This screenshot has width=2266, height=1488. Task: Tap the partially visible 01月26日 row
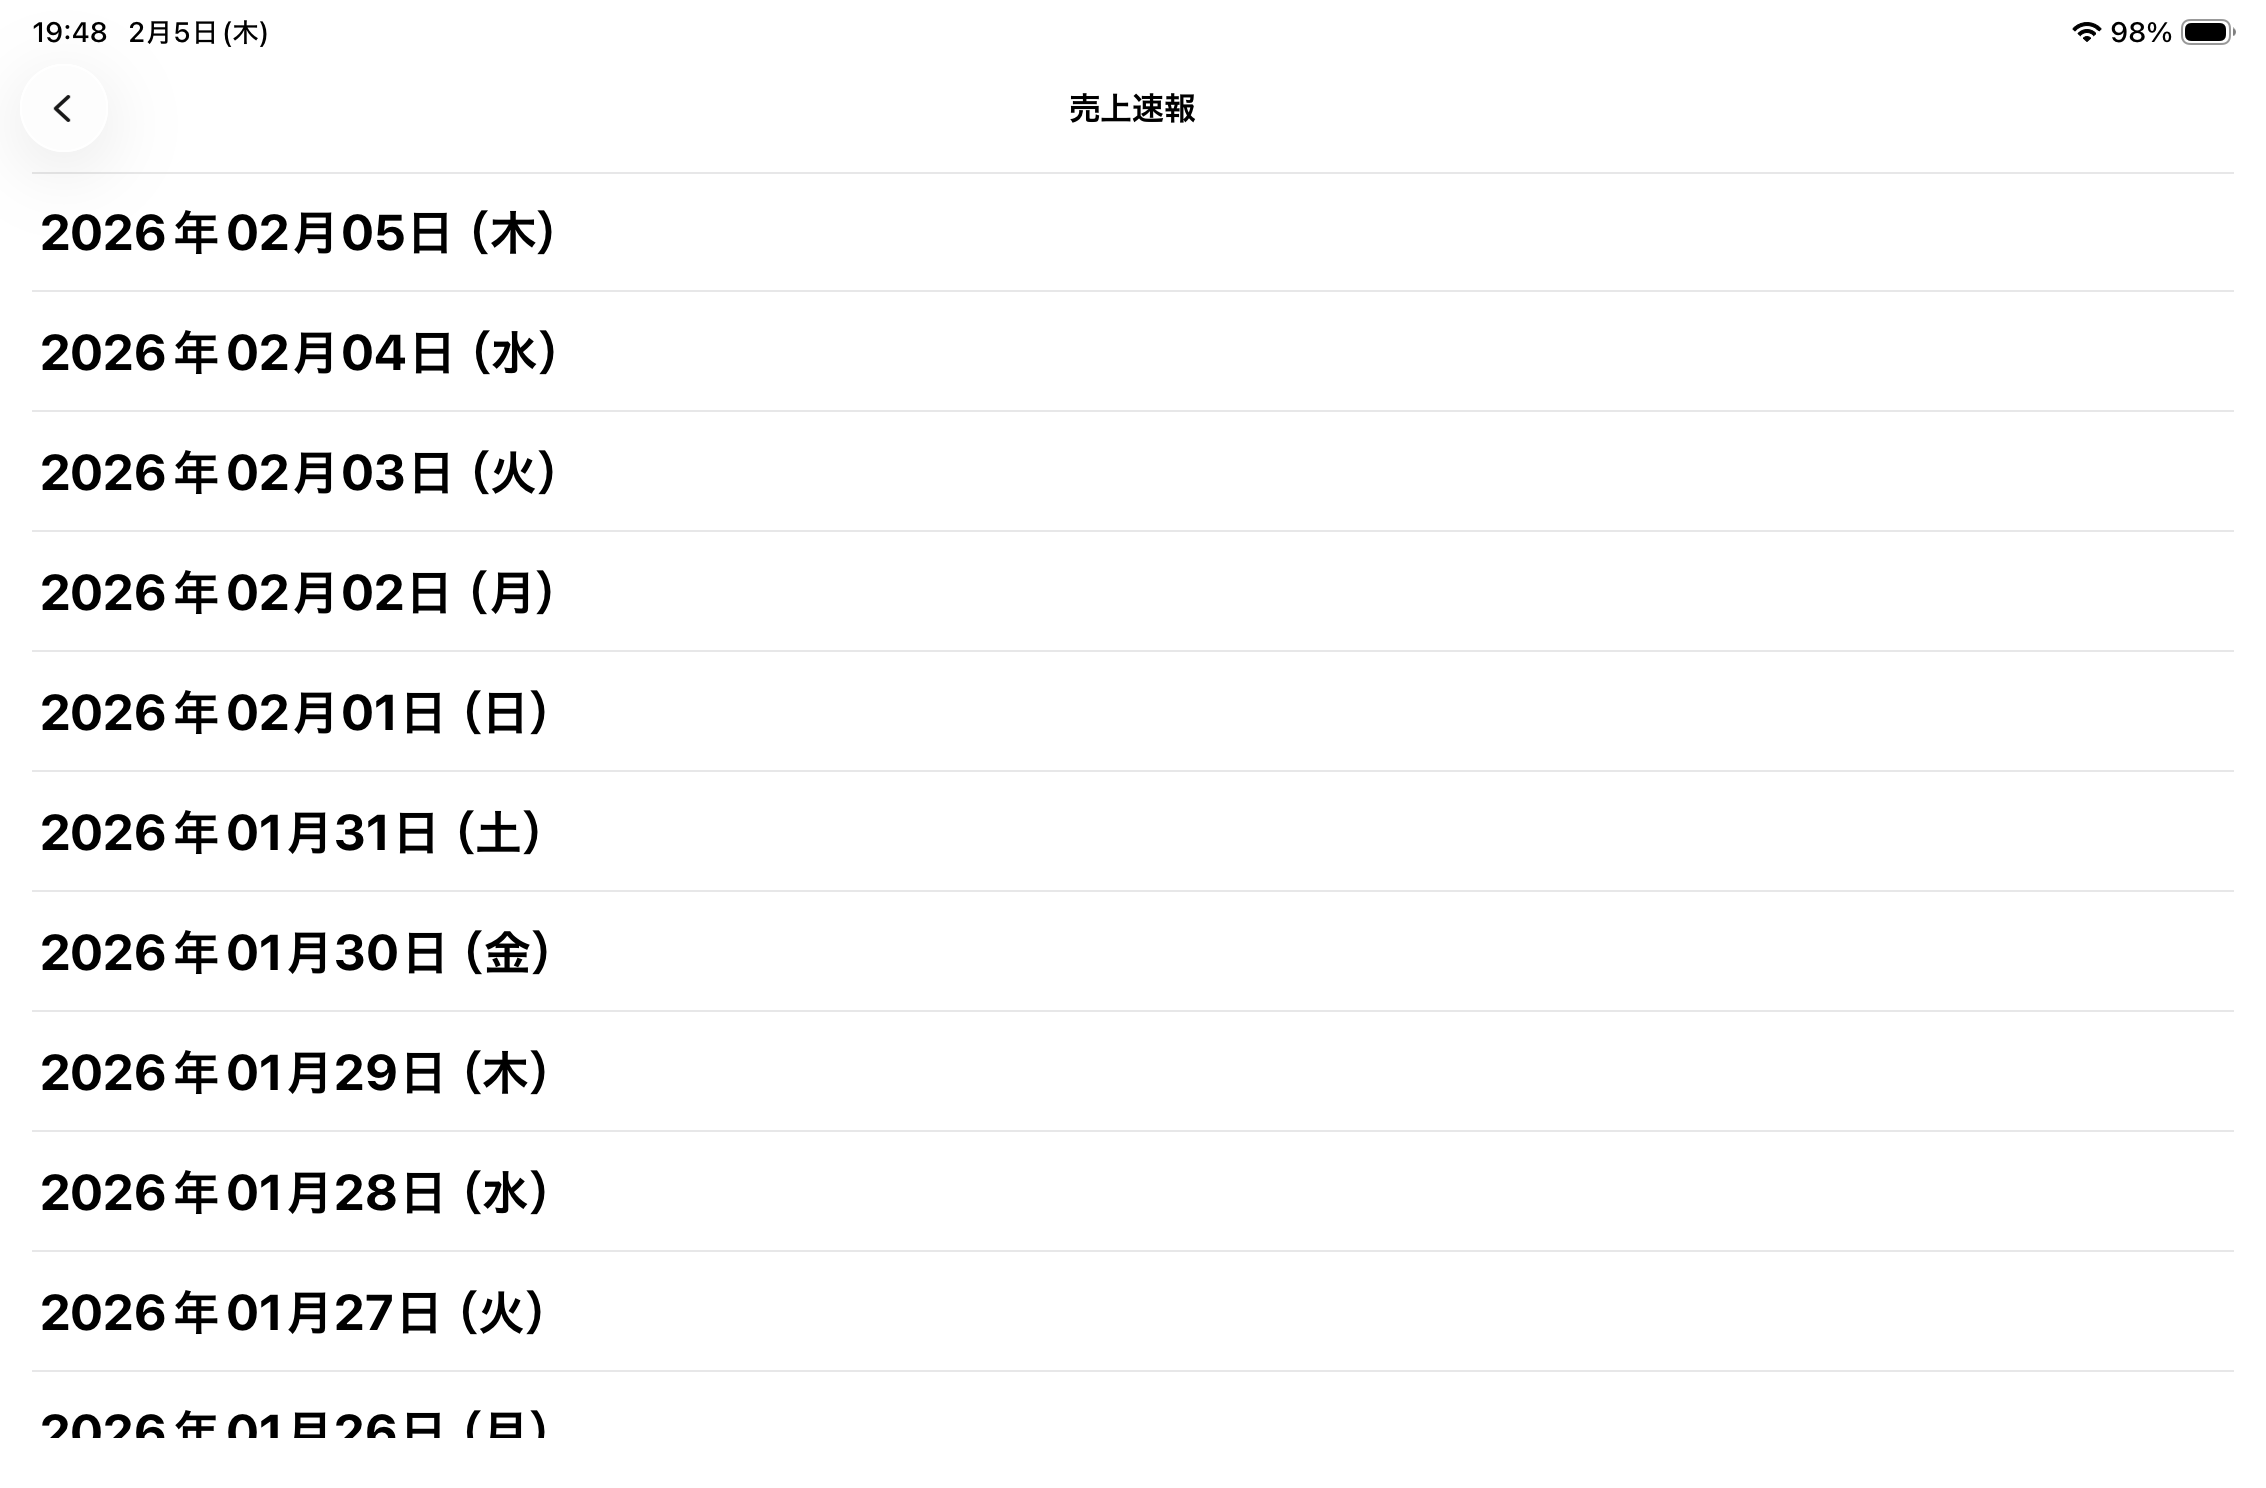point(294,1421)
